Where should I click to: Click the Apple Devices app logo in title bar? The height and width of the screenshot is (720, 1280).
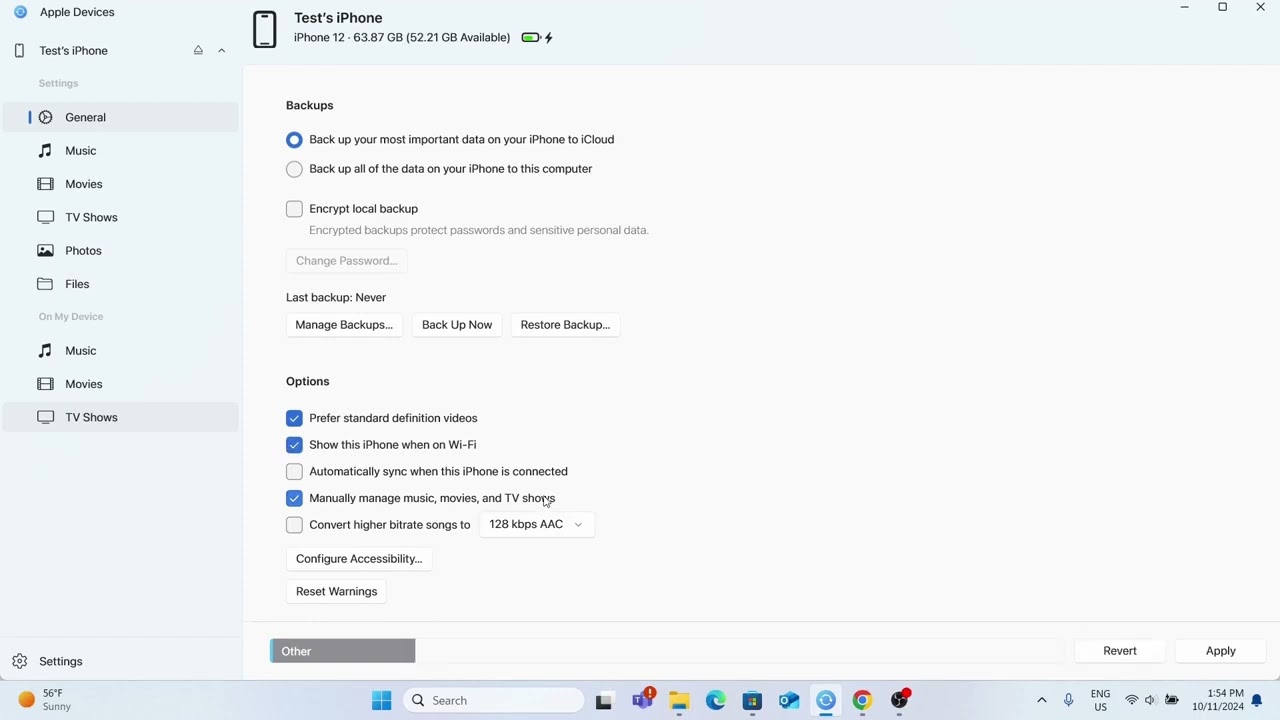(x=20, y=12)
